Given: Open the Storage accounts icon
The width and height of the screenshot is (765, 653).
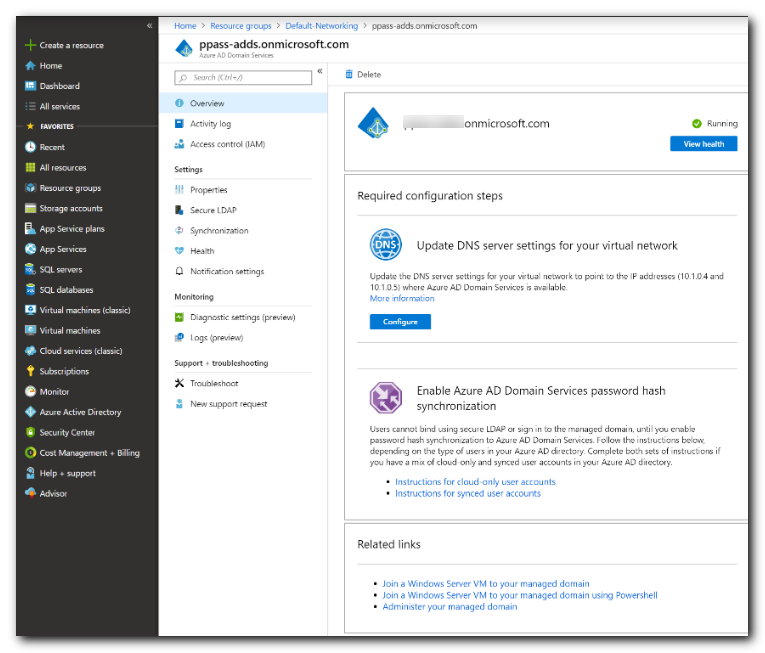Looking at the screenshot, I should tap(30, 208).
